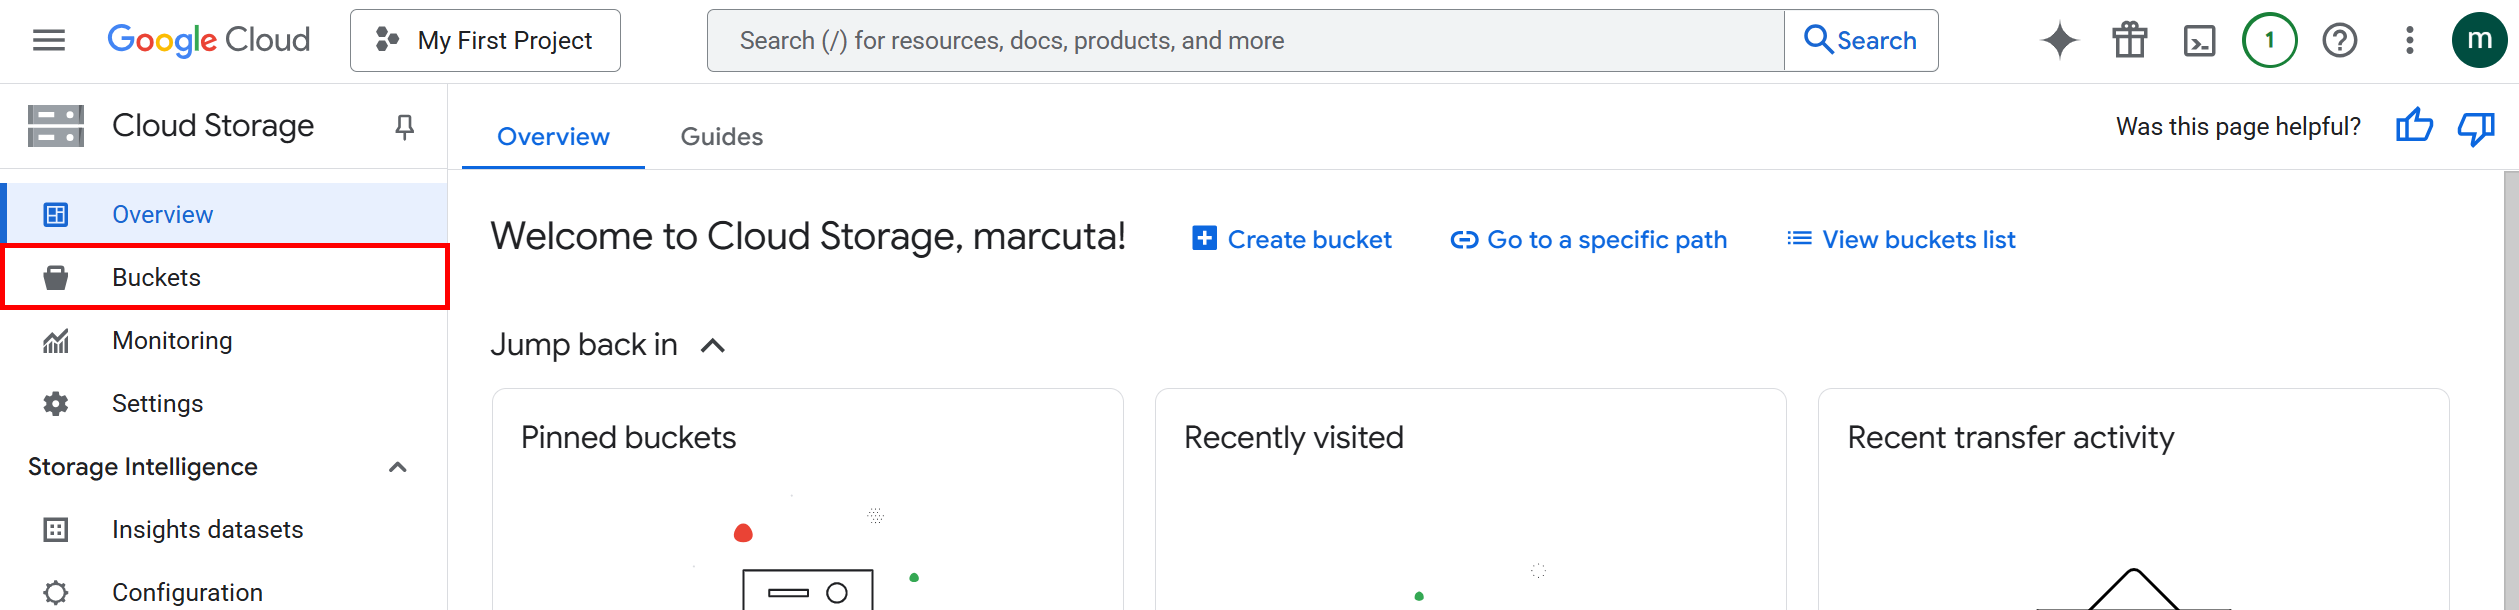The height and width of the screenshot is (610, 2519).
Task: Collapse the Jump back in section
Action: pos(713,344)
